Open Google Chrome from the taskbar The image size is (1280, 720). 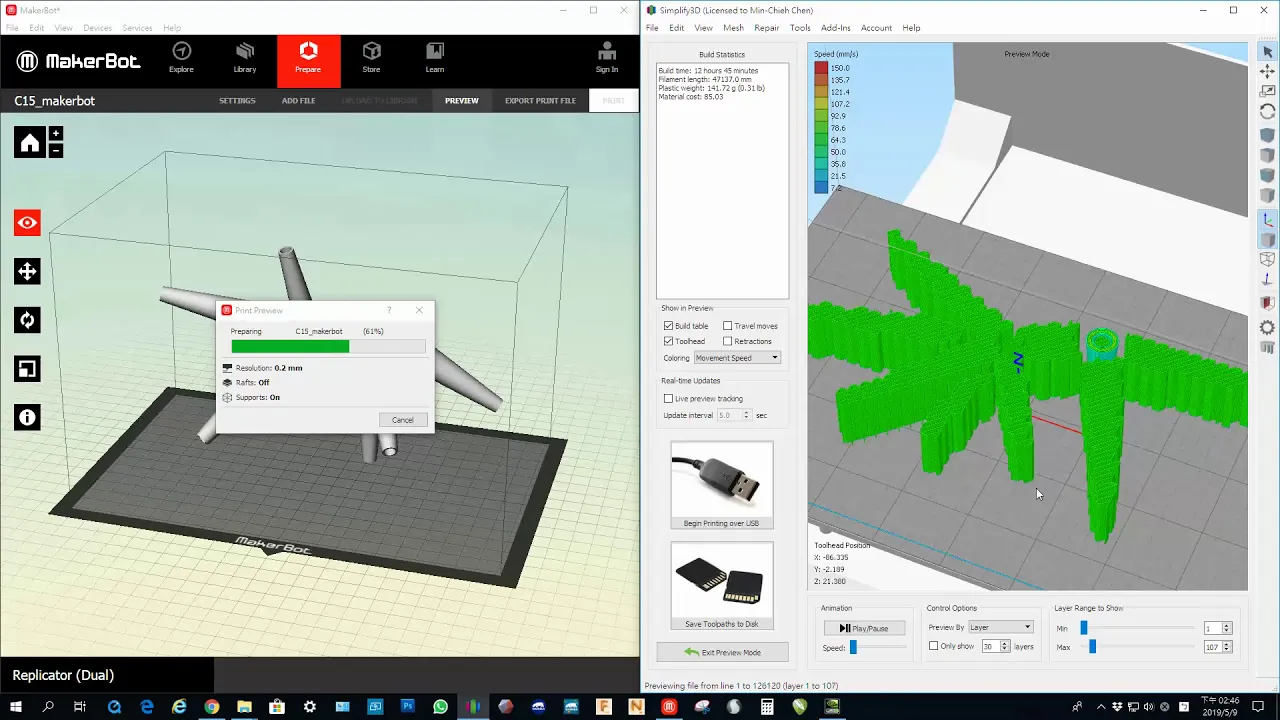[x=212, y=707]
